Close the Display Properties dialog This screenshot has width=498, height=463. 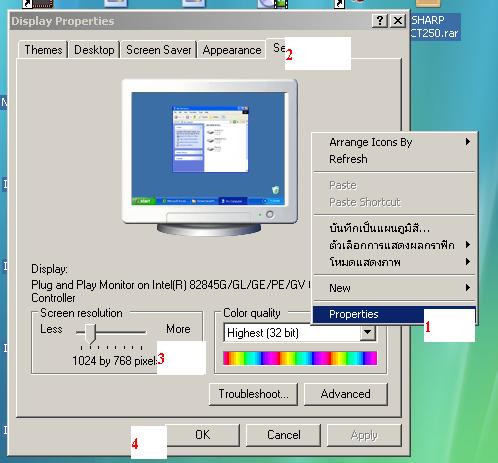(x=398, y=21)
